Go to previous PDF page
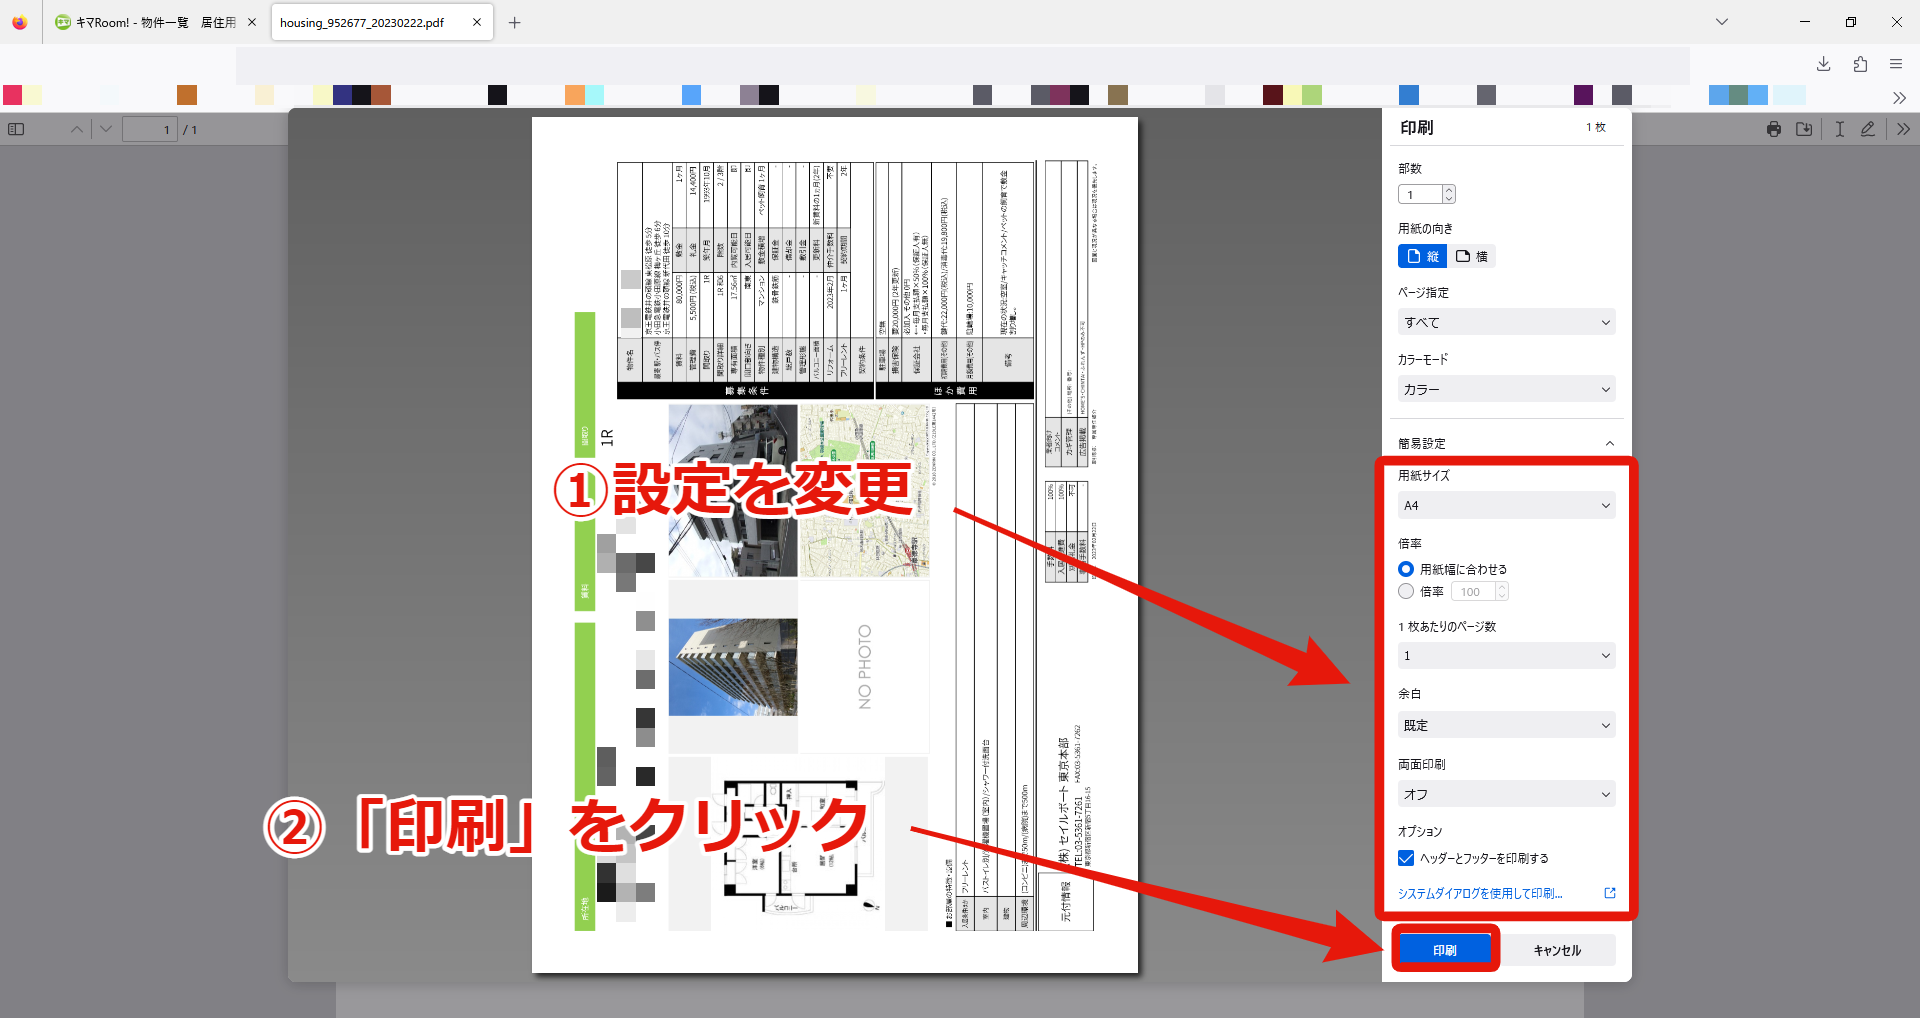Screen dimensions: 1920x1018 pos(77,129)
